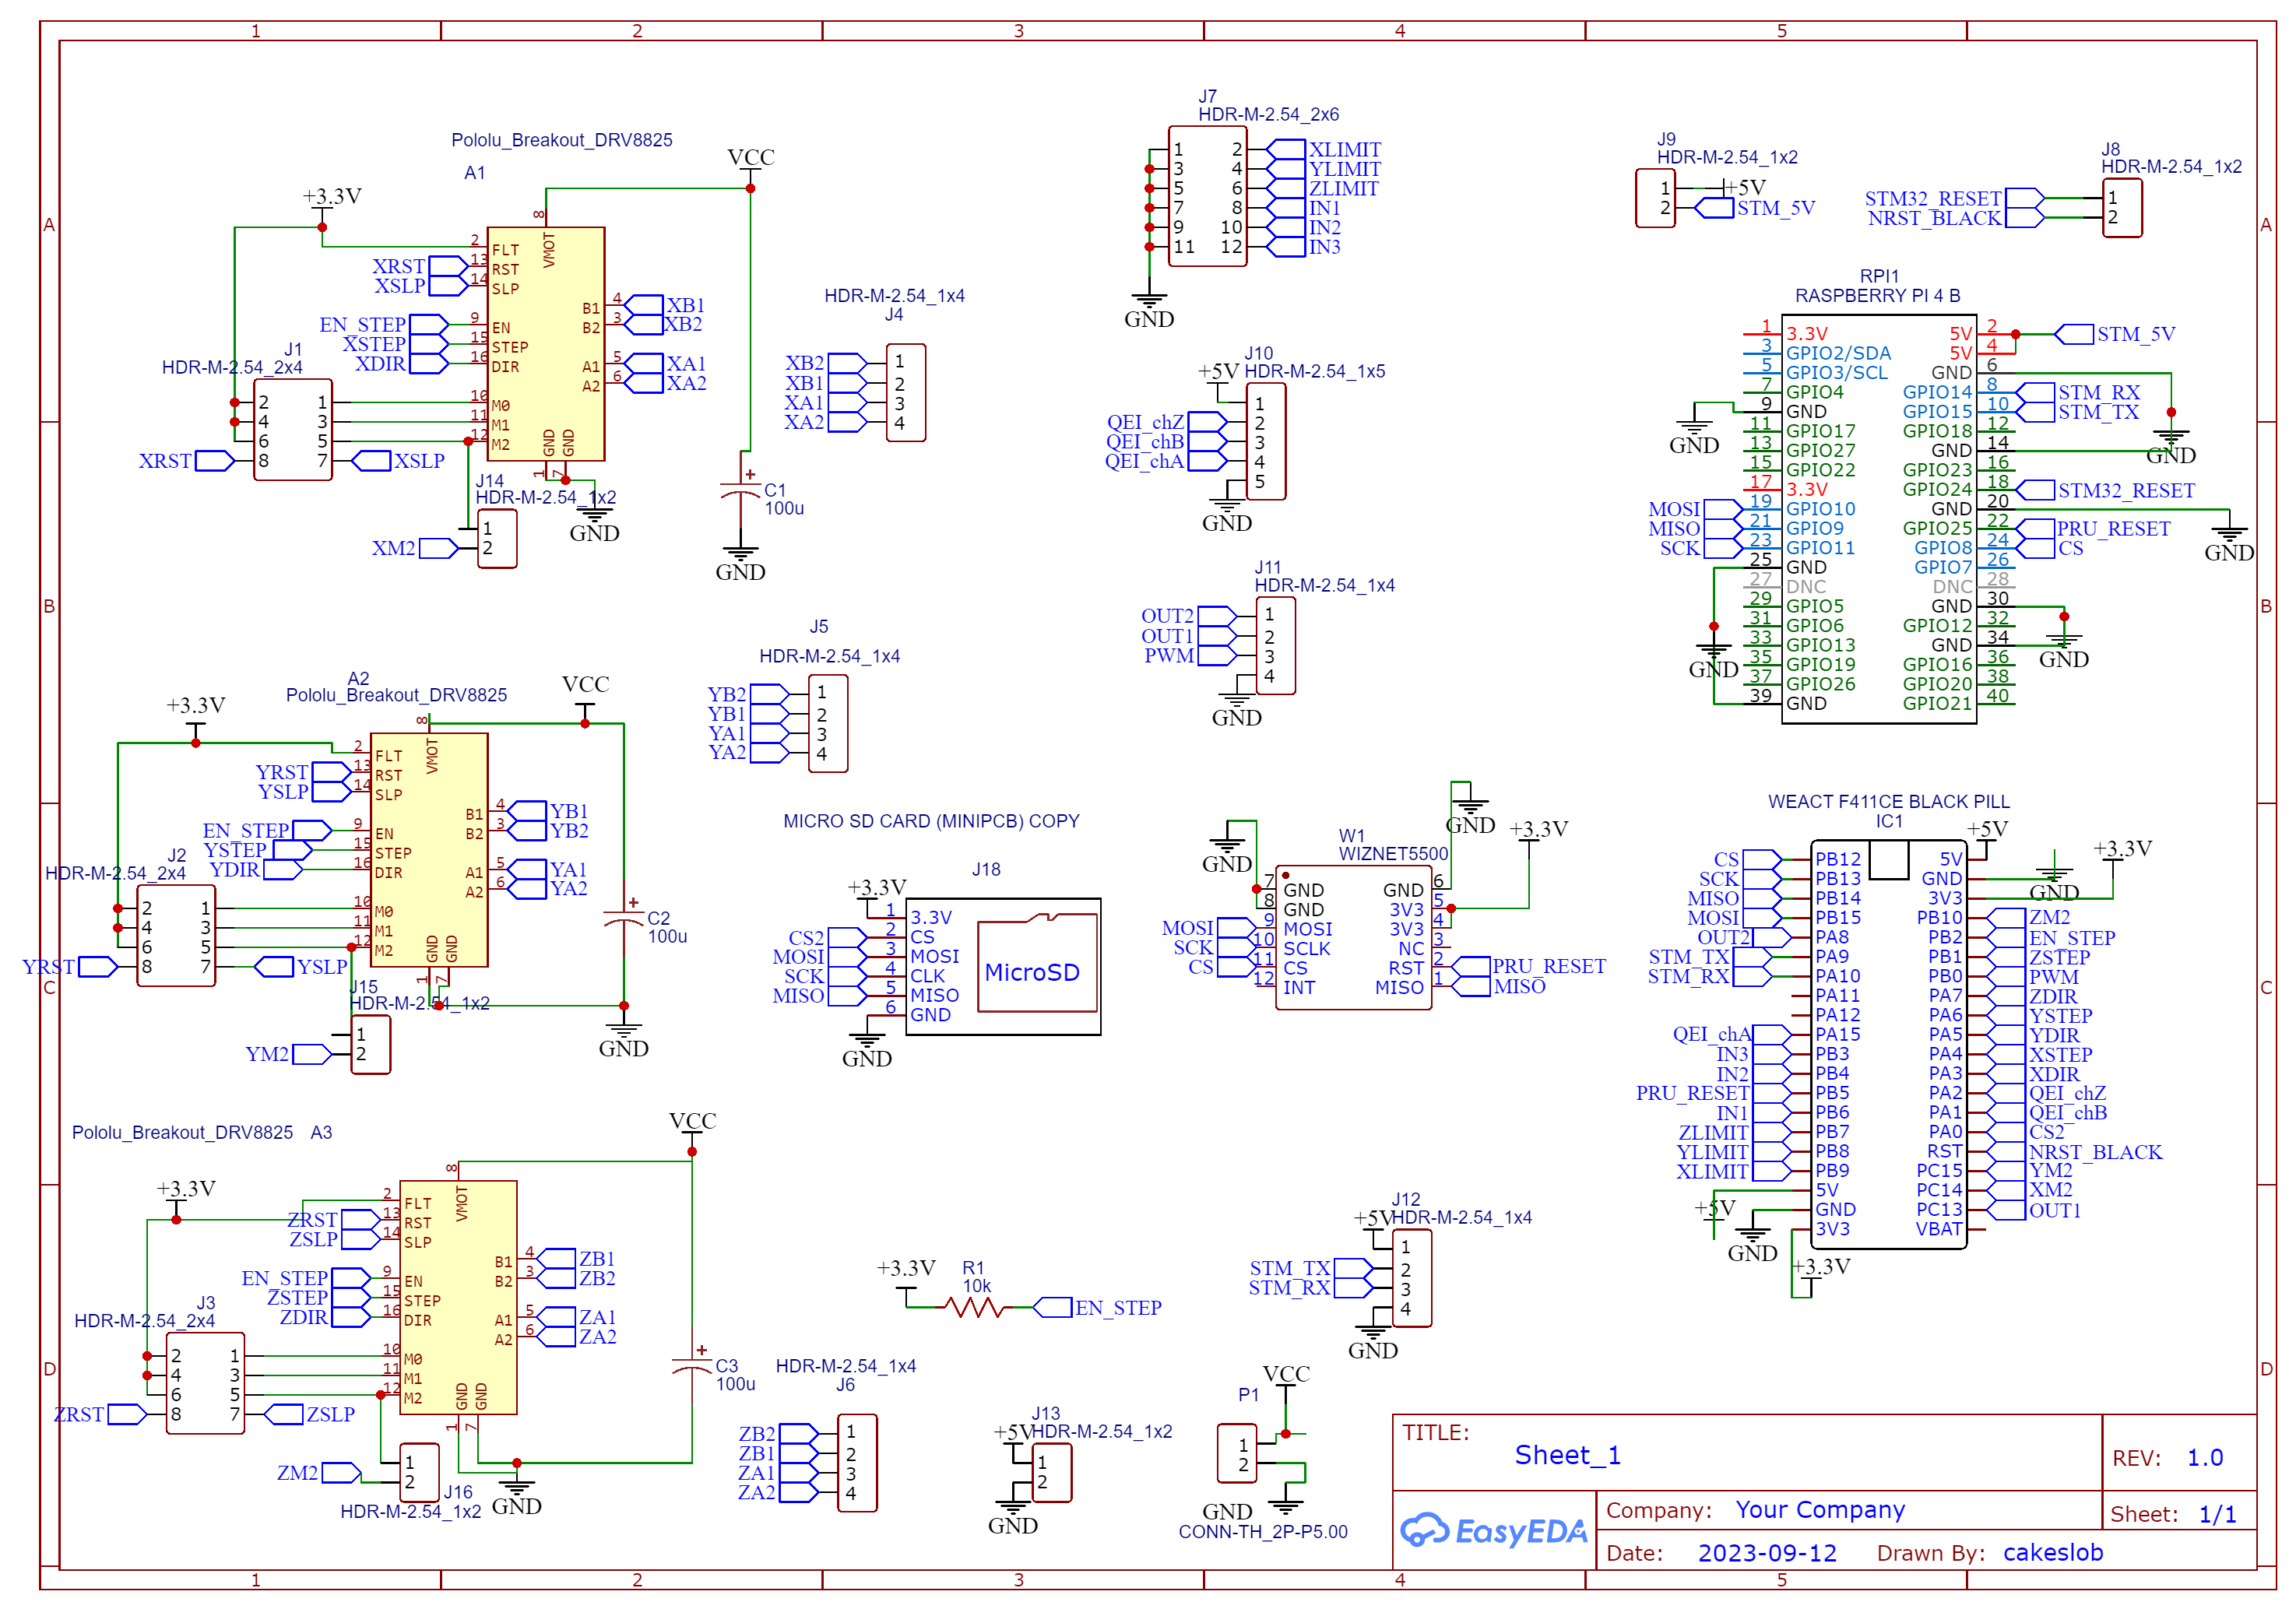Image resolution: width=2296 pixels, height=1609 pixels.
Task: Click the +3.3V power symbol left of R1
Action: [906, 1278]
